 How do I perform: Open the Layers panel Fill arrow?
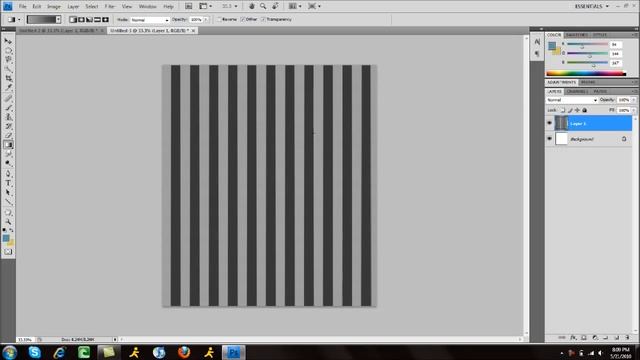tap(633, 110)
